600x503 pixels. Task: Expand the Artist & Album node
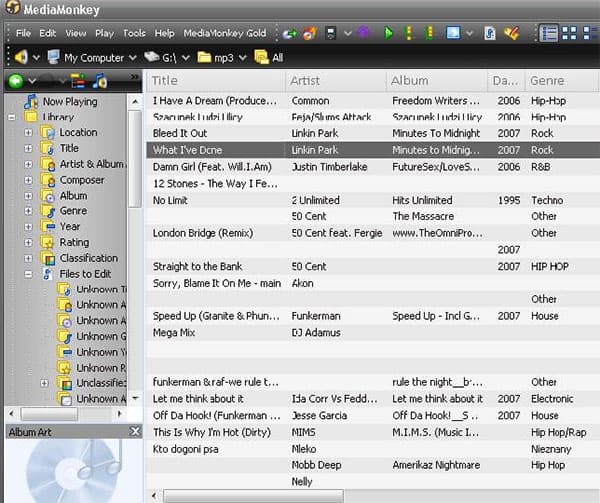(28, 164)
